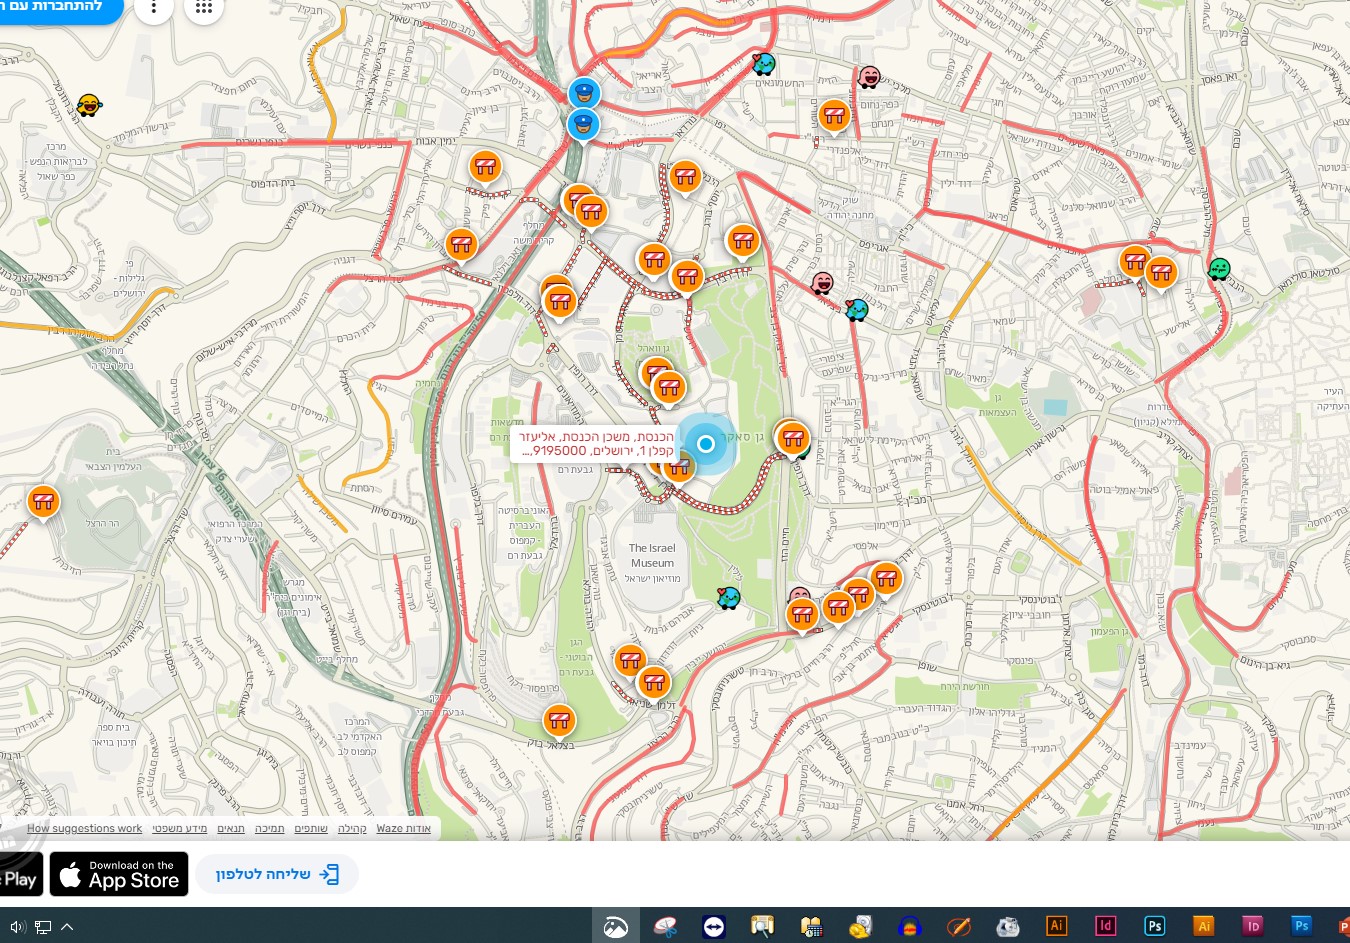Click the blue current location dot
1350x943 pixels.
706,444
